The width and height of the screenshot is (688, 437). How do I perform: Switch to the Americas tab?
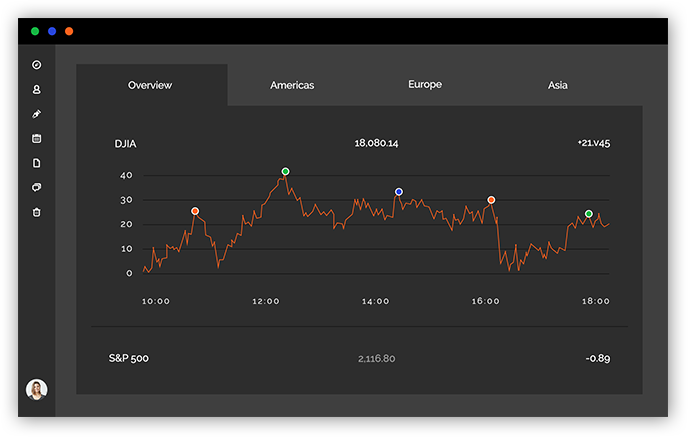(292, 85)
